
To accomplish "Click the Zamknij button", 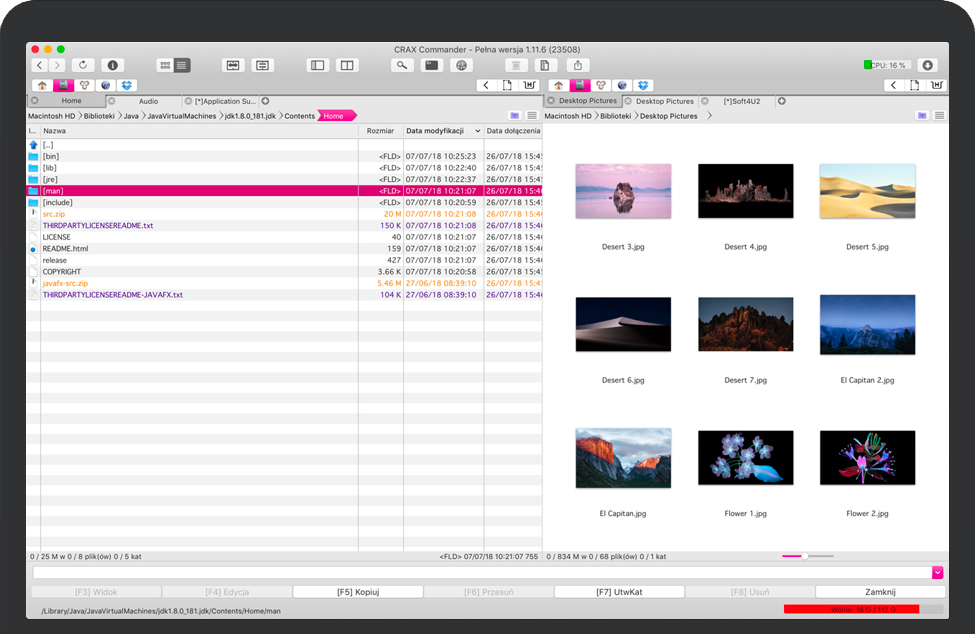I will pos(880,592).
